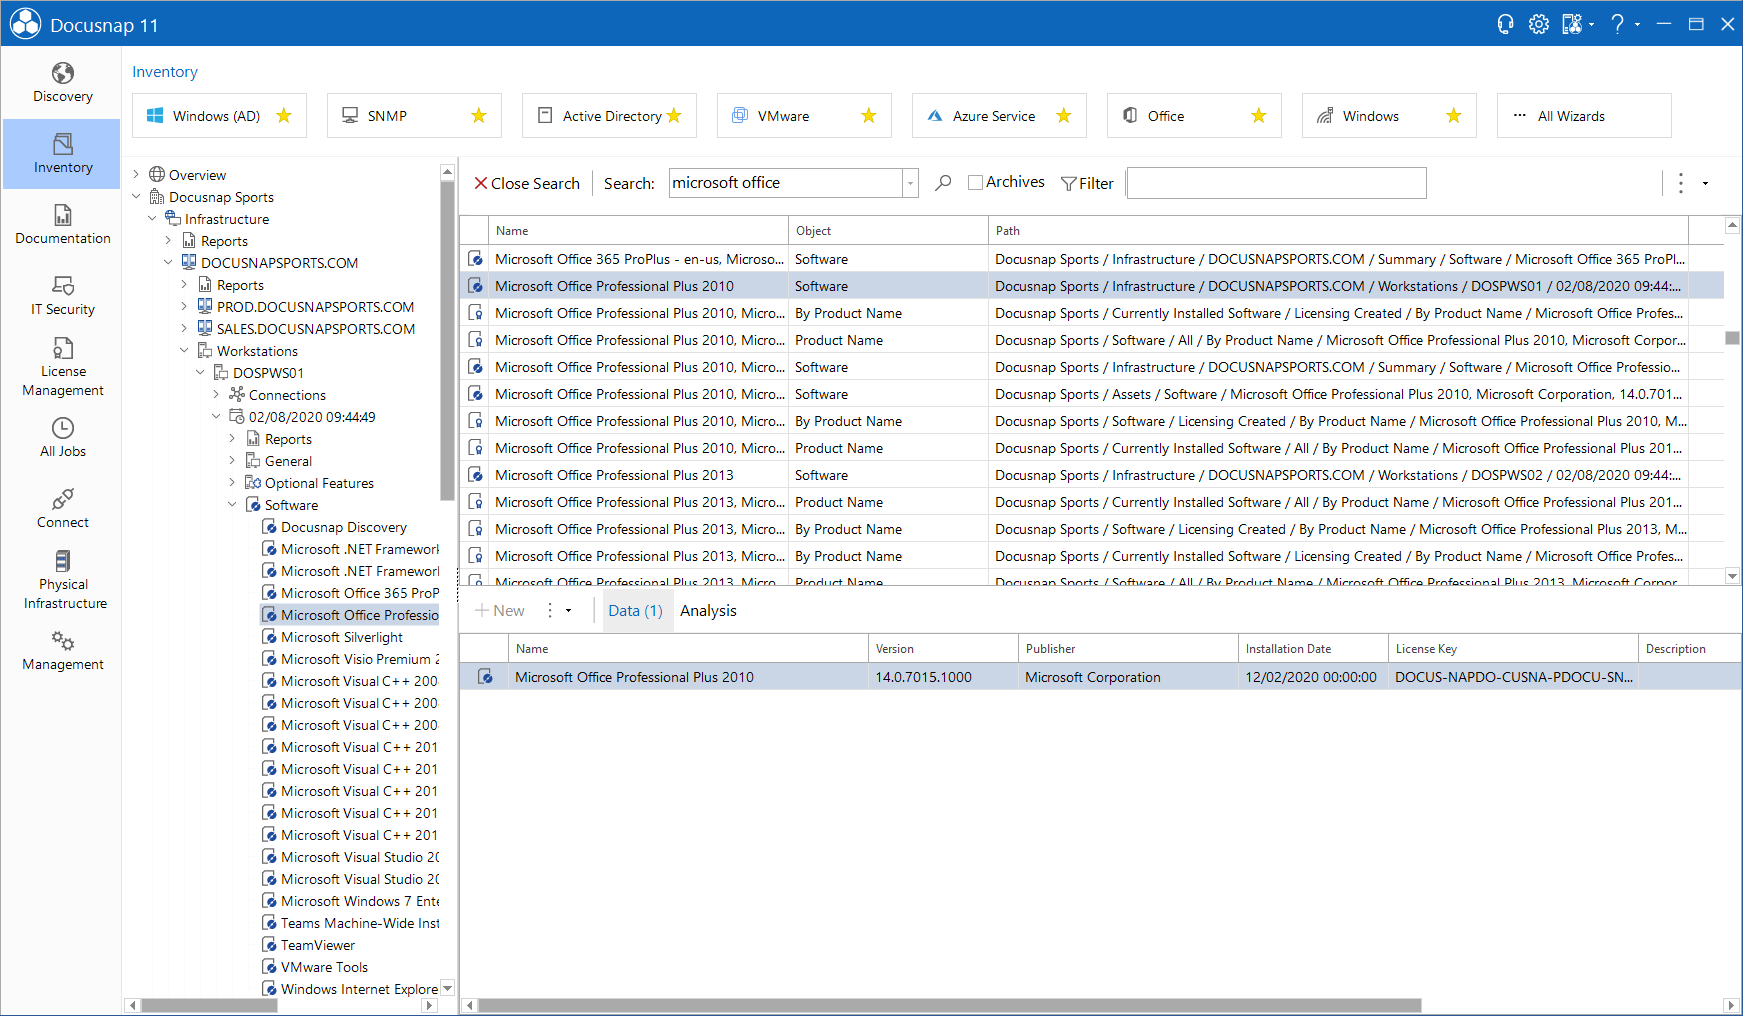Collapse the Infrastructure tree node
This screenshot has width=1743, height=1016.
click(153, 219)
